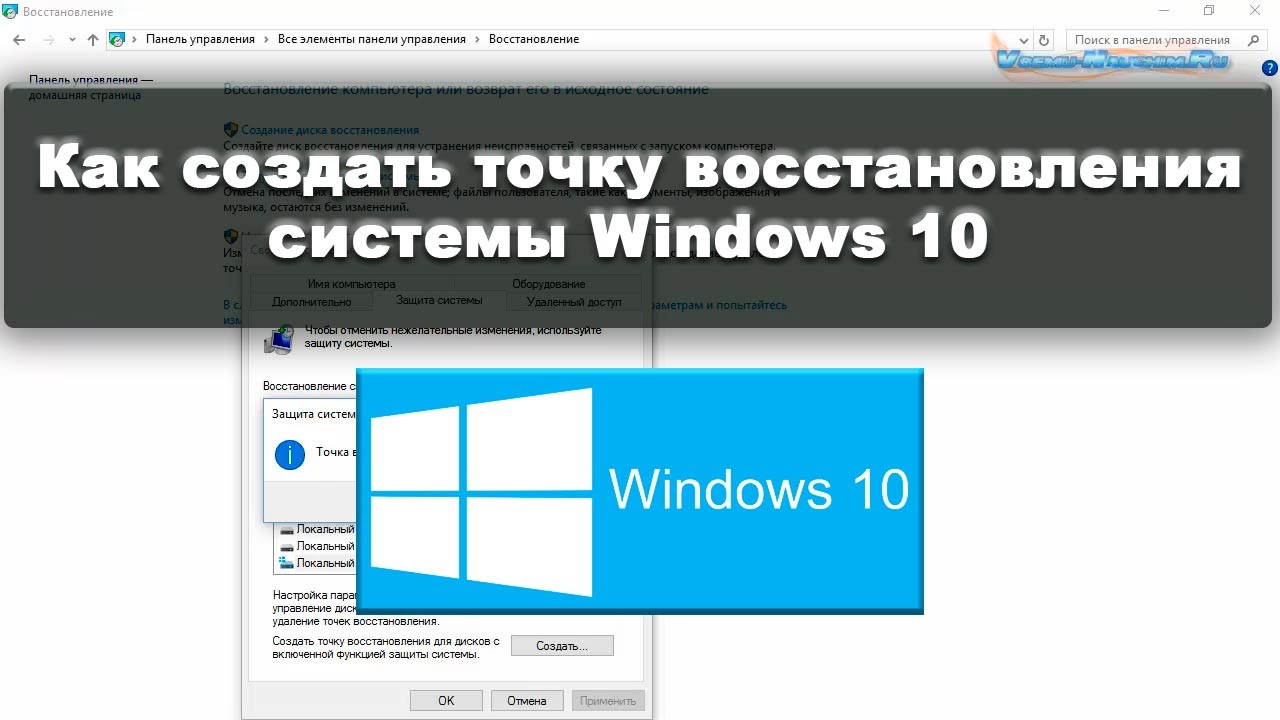Expand chevron after Панель управления breadcrumb
Image resolution: width=1280 pixels, height=720 pixels.
tap(266, 39)
